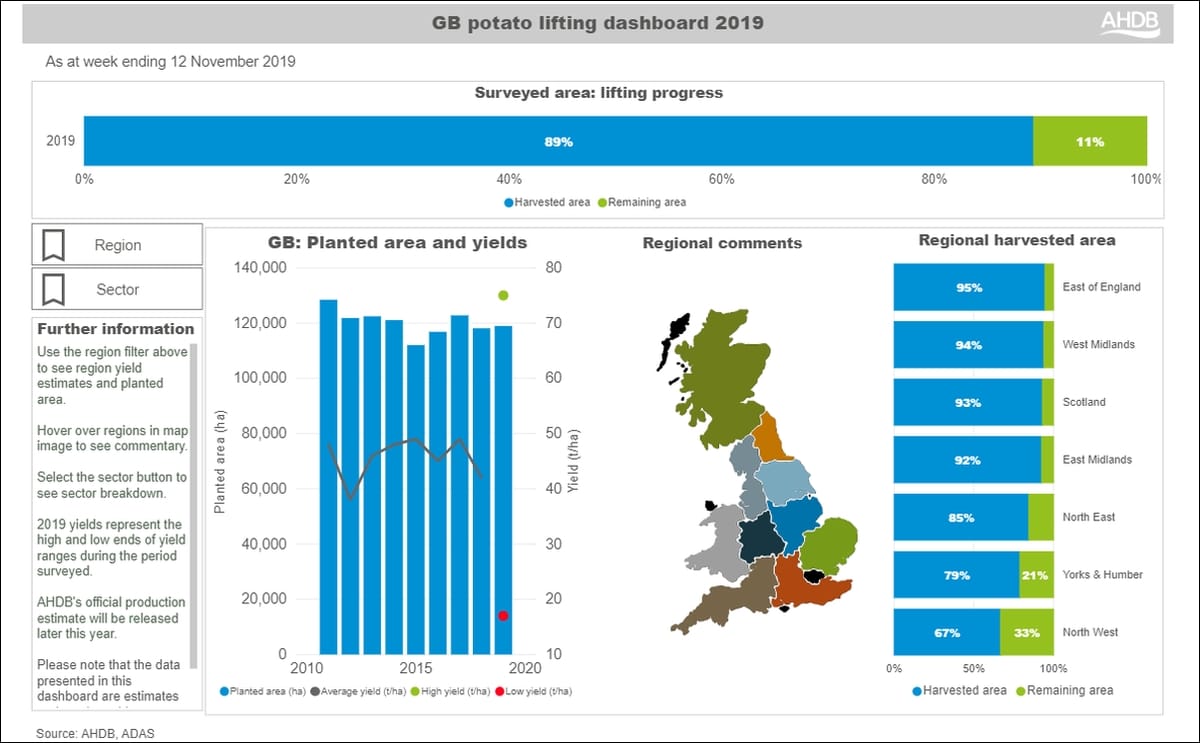Click the 'North West' region label
This screenshot has width=1200, height=743.
(1089, 632)
